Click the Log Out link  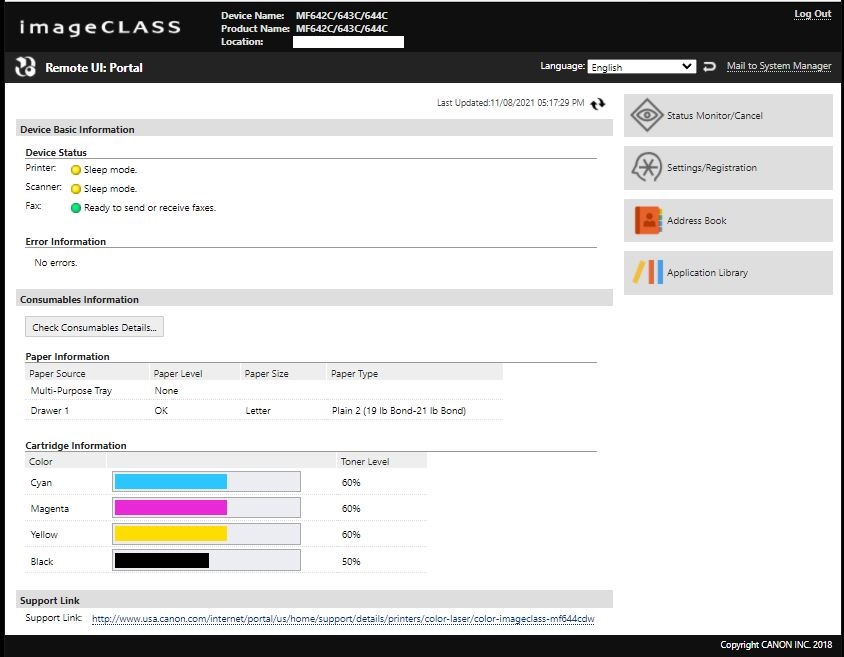[x=812, y=14]
